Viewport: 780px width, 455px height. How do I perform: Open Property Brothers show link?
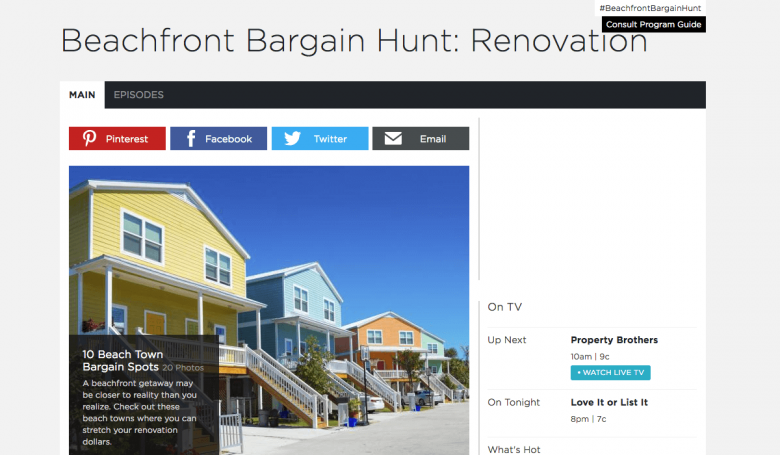[614, 340]
